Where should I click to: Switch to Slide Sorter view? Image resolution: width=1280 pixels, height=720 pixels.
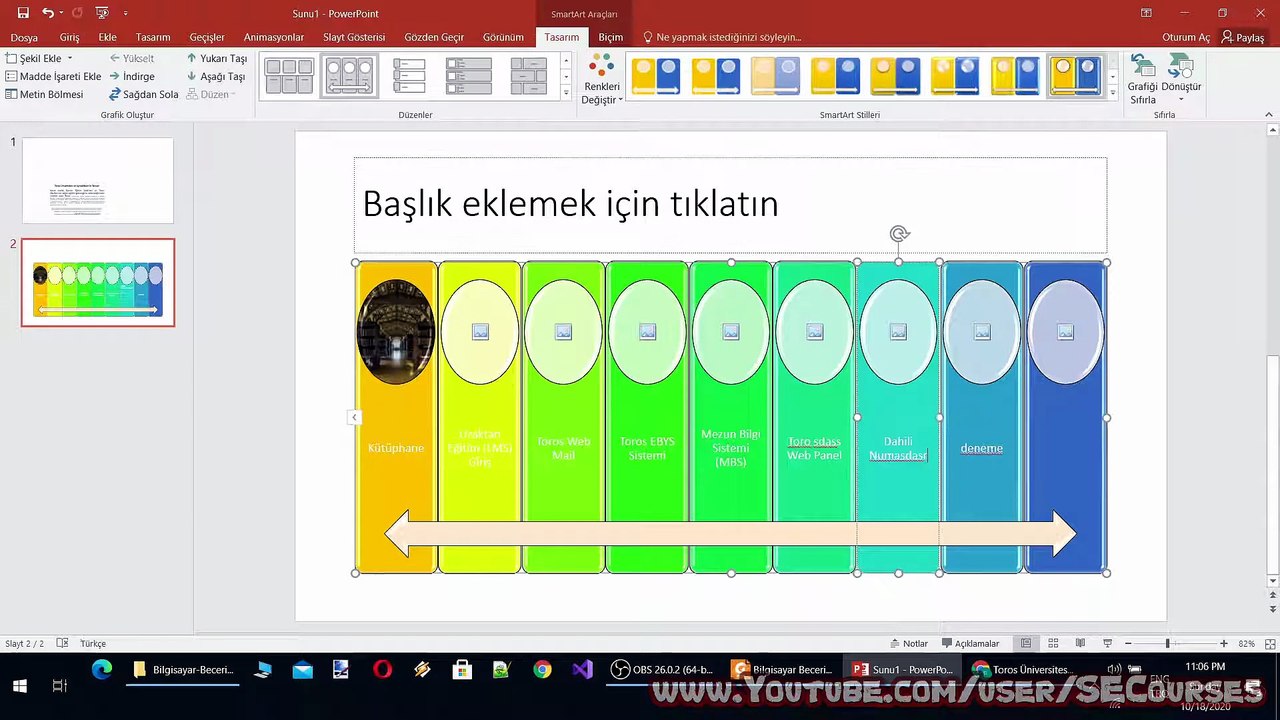point(1053,643)
